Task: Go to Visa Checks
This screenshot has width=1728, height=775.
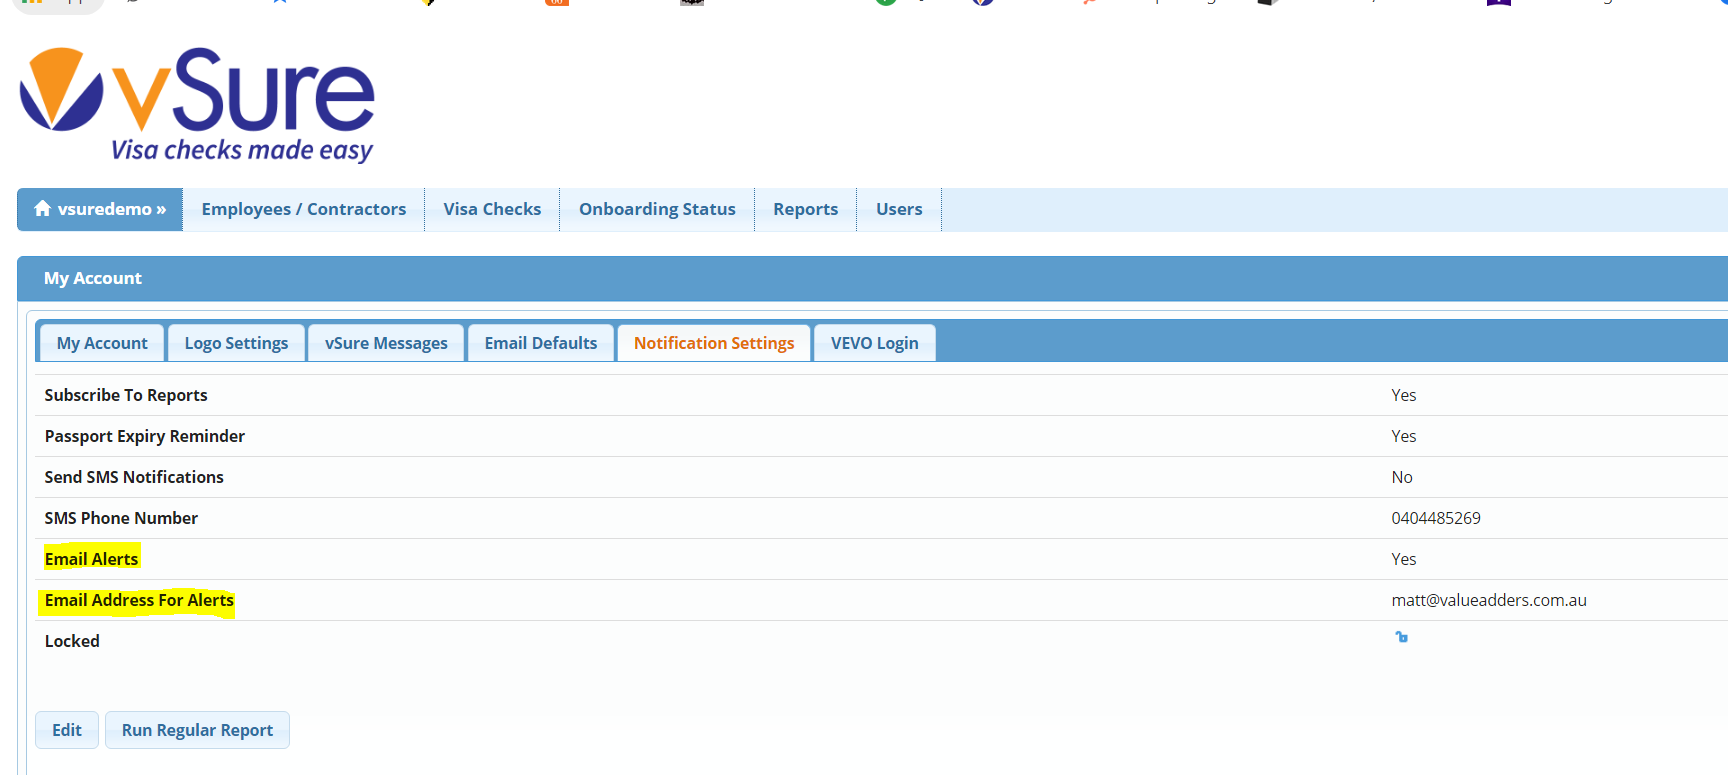Action: click(492, 209)
